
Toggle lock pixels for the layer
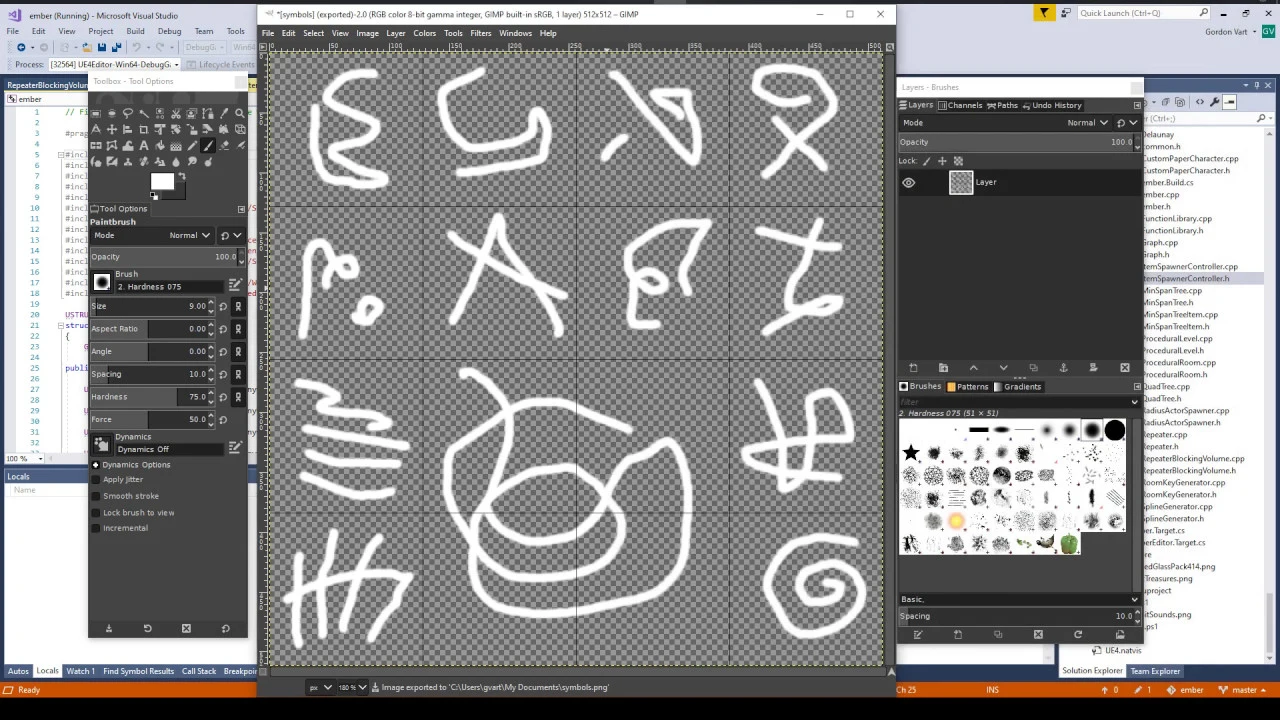click(x=927, y=161)
